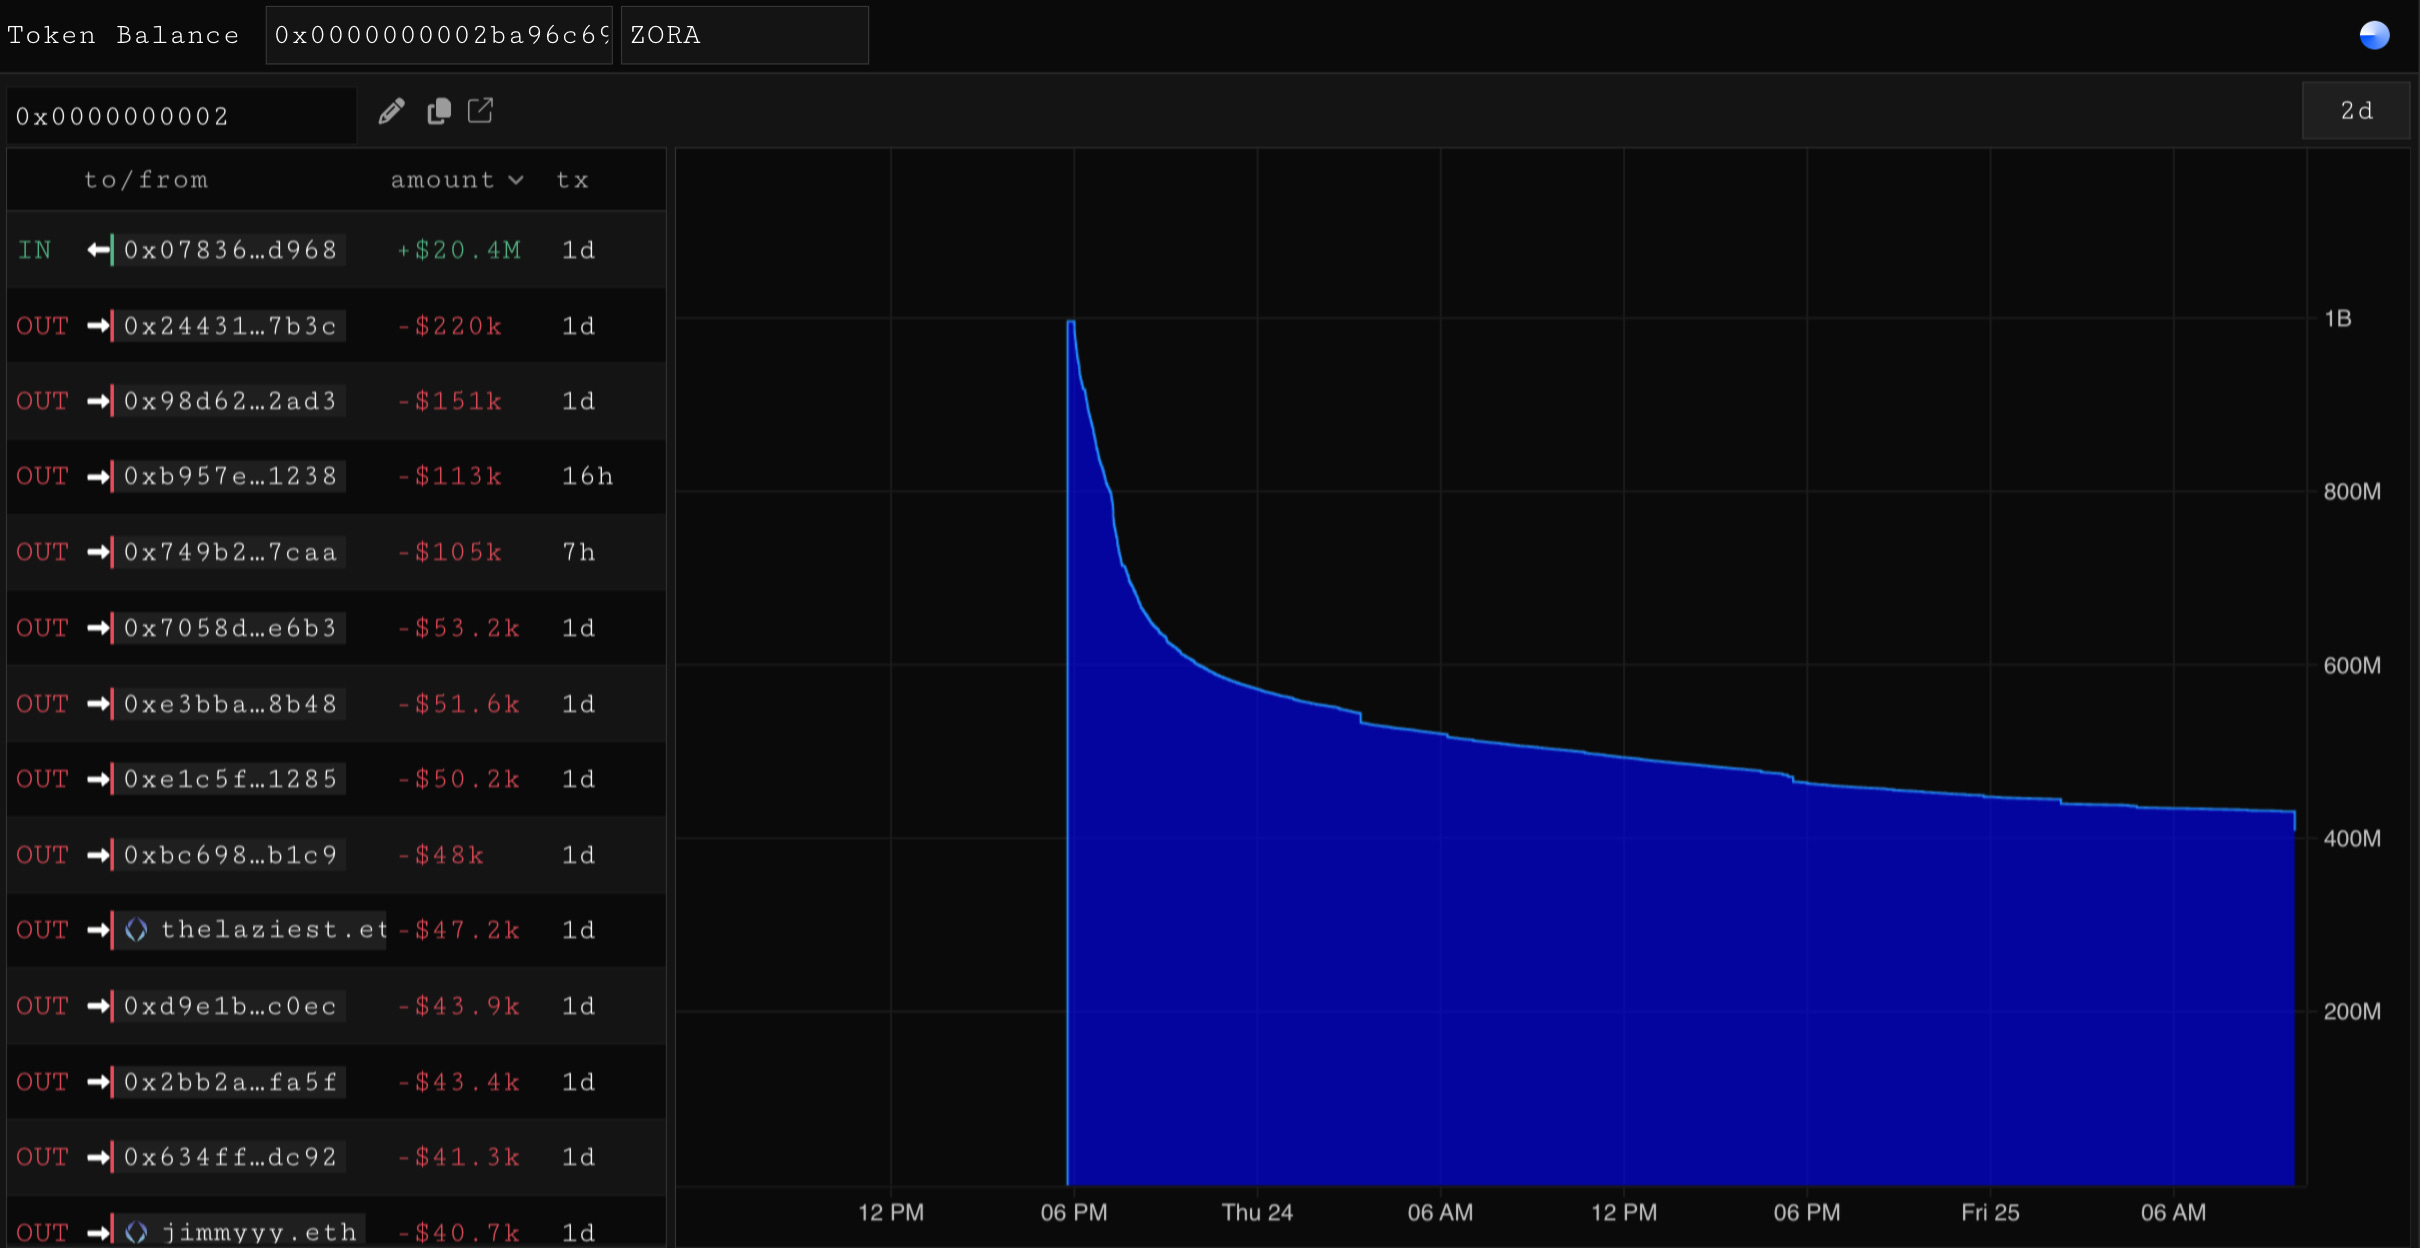Click the 0x0000000002 label field
This screenshot has height=1248, width=2420.
coord(180,116)
